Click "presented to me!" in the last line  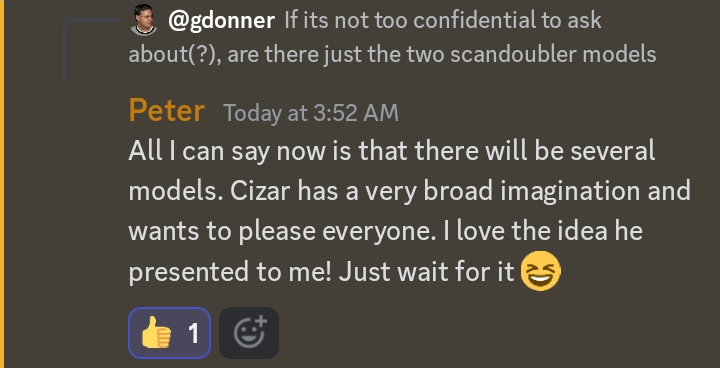click(230, 272)
